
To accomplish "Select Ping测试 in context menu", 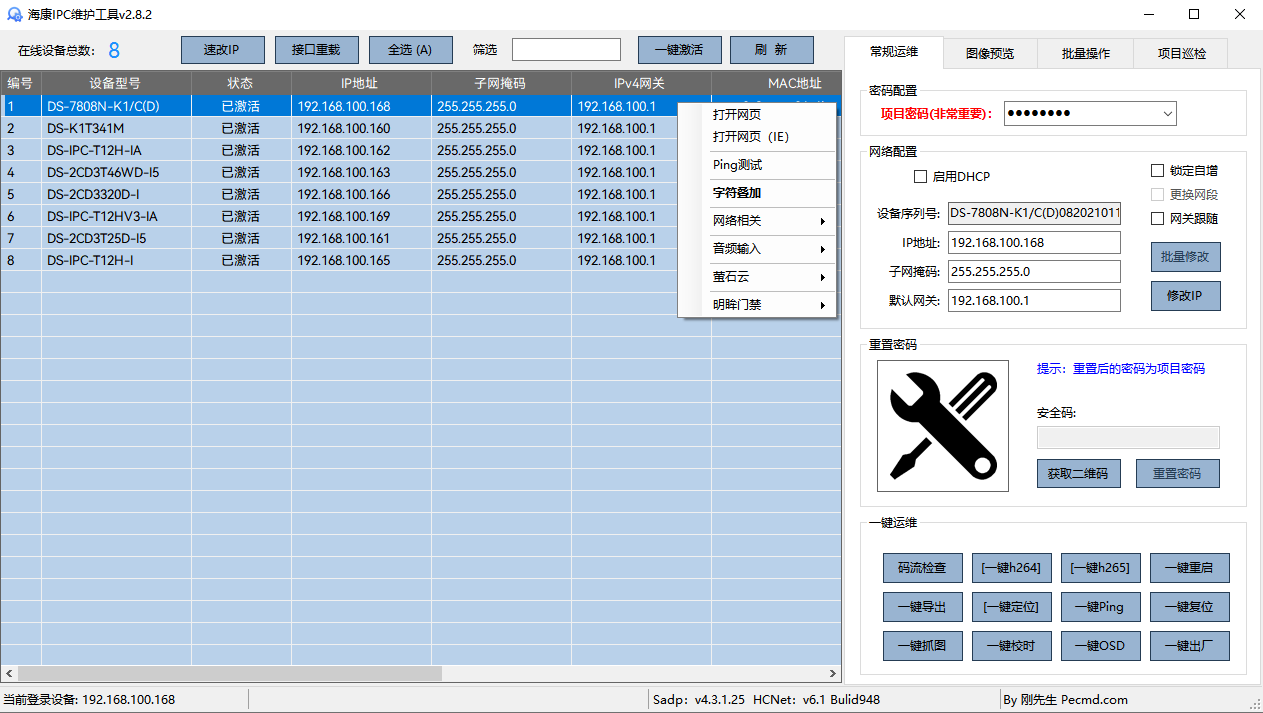I will 757,165.
